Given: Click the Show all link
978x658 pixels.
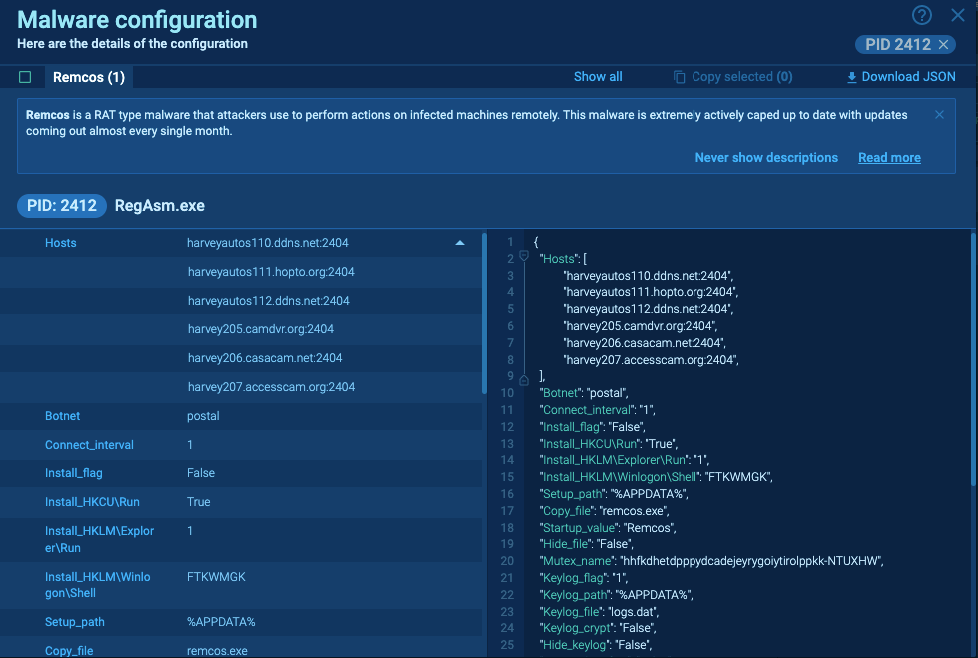Looking at the screenshot, I should point(598,77).
